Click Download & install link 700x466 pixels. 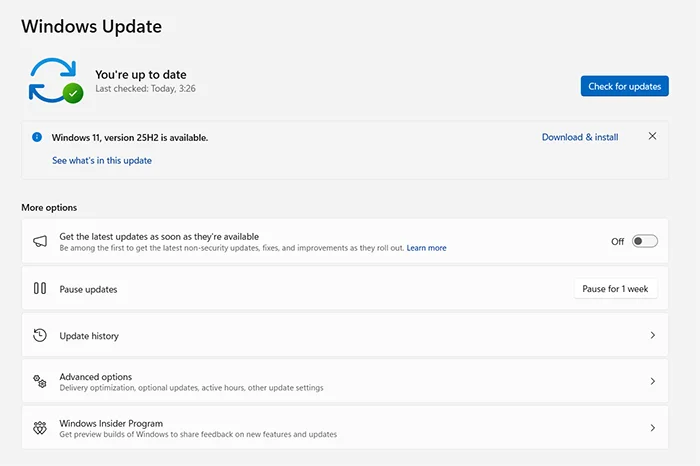tap(580, 137)
